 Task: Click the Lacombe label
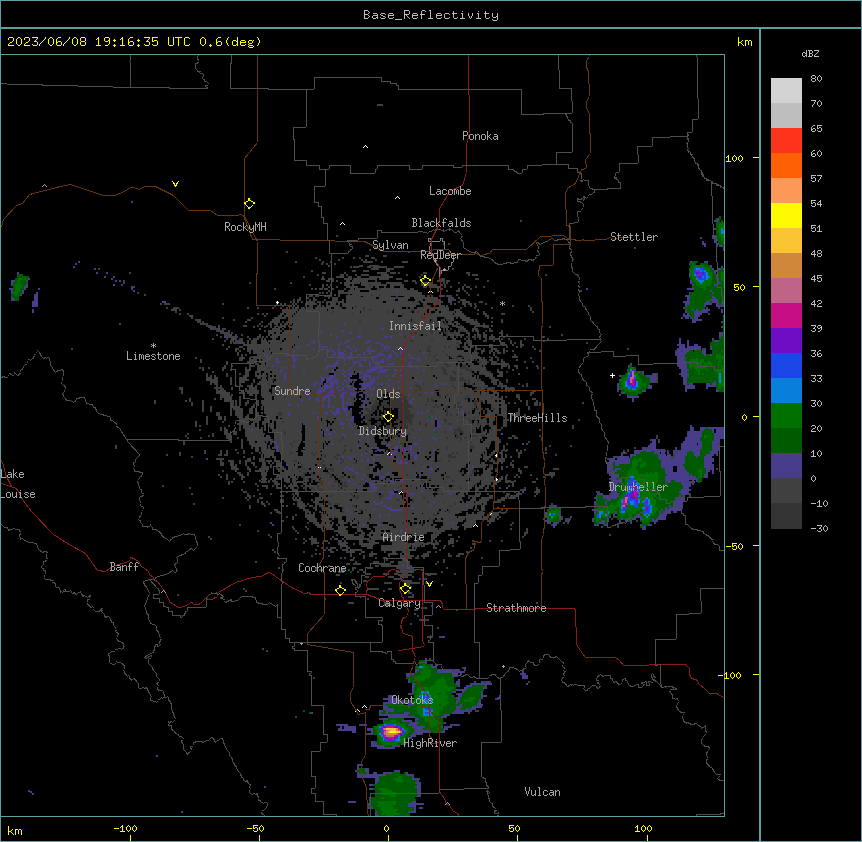tap(450, 191)
